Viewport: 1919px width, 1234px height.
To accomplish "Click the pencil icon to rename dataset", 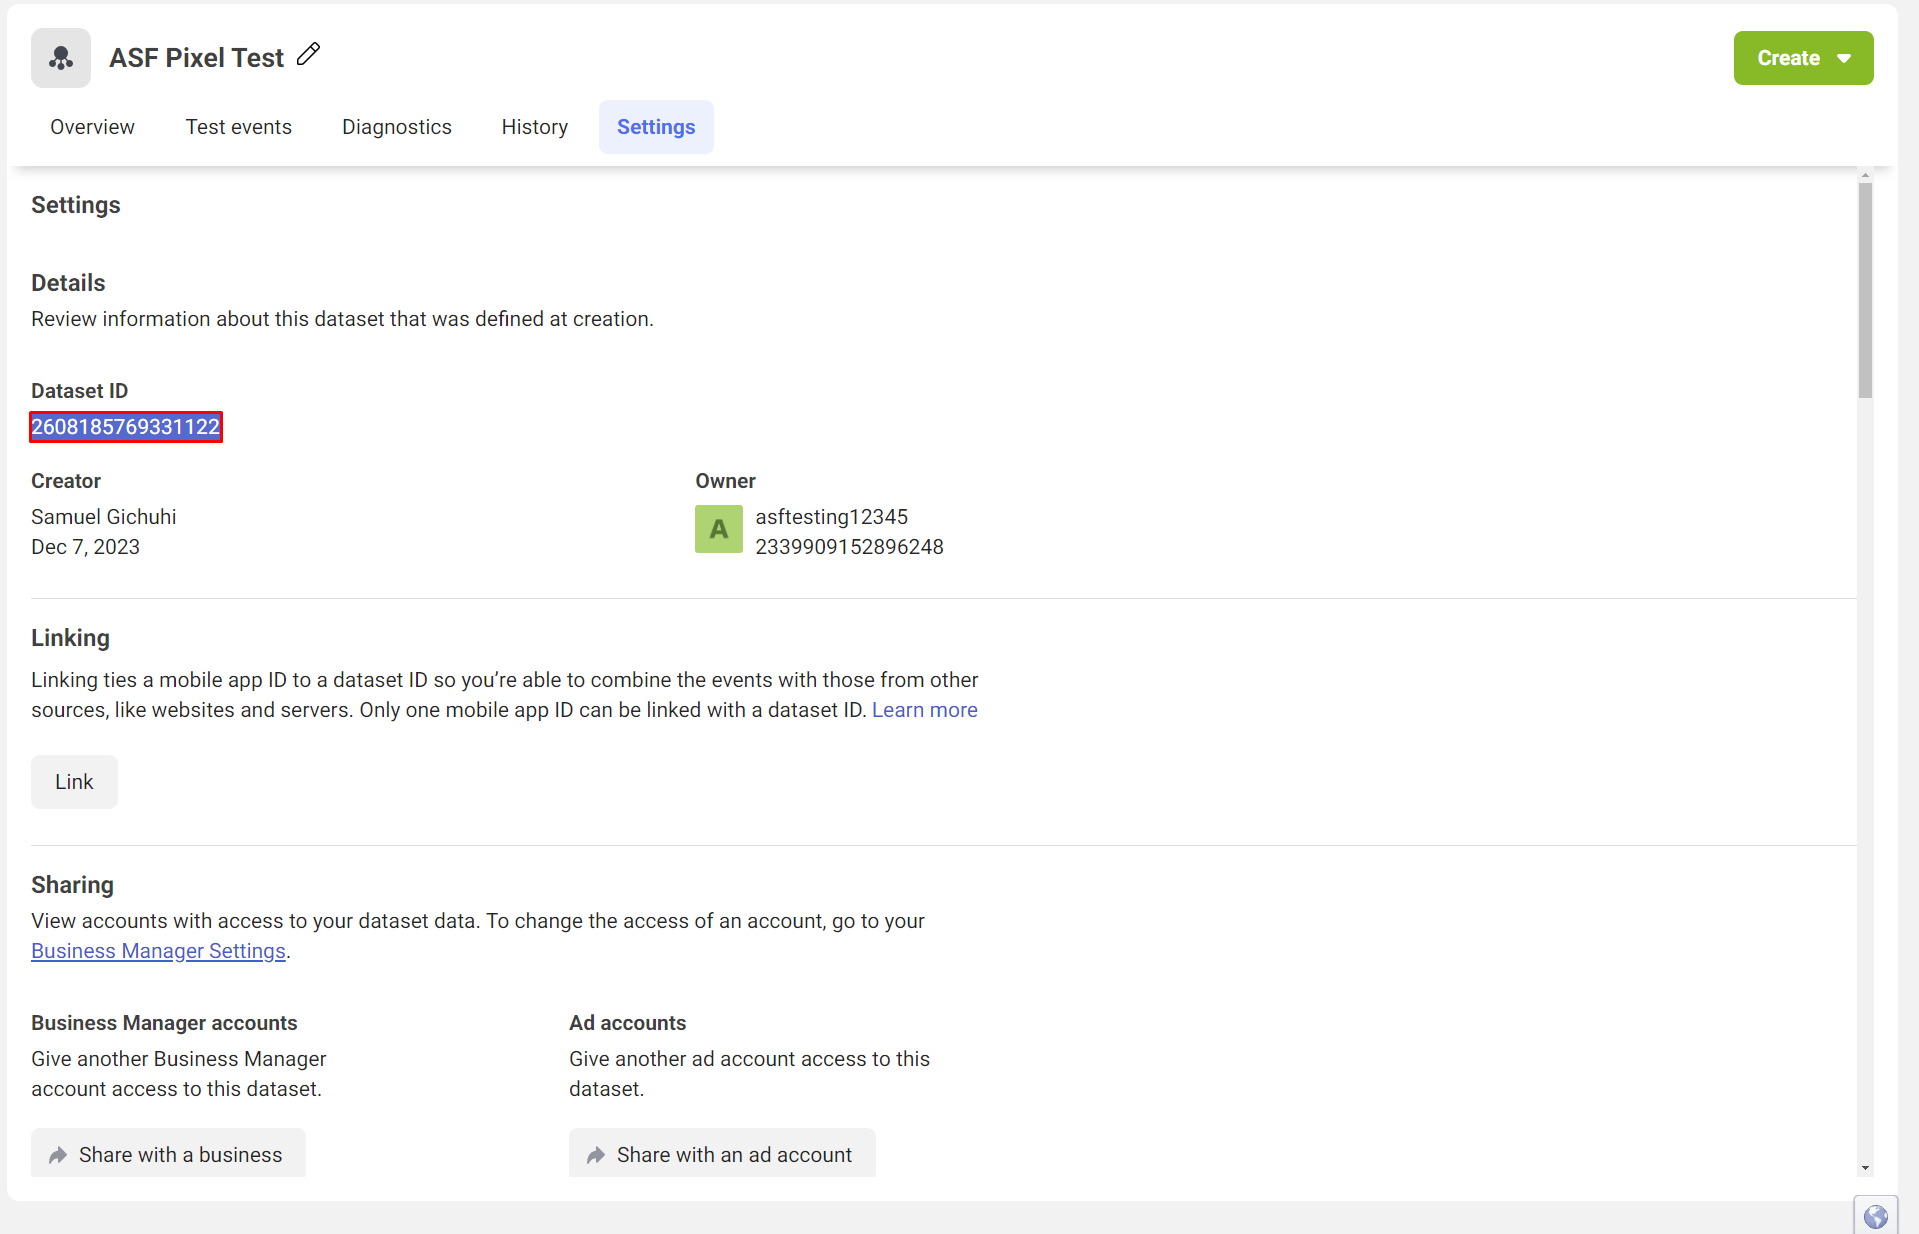I will tap(308, 54).
